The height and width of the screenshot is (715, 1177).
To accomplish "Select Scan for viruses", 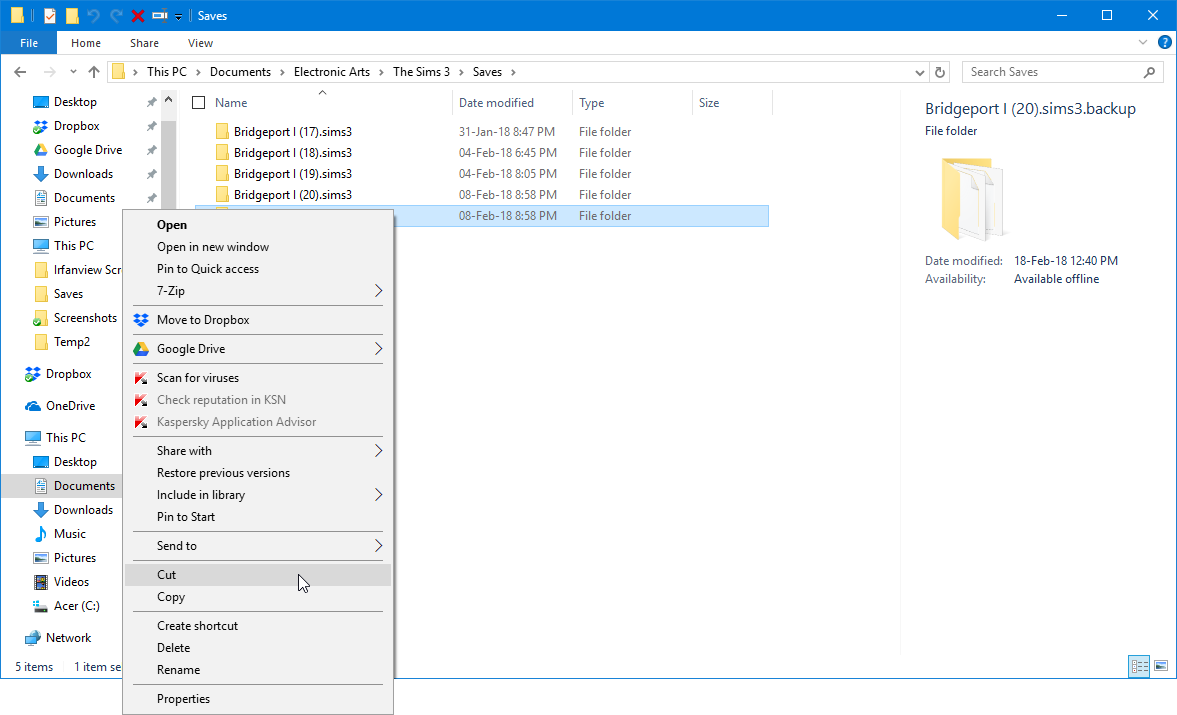I will click(258, 378).
